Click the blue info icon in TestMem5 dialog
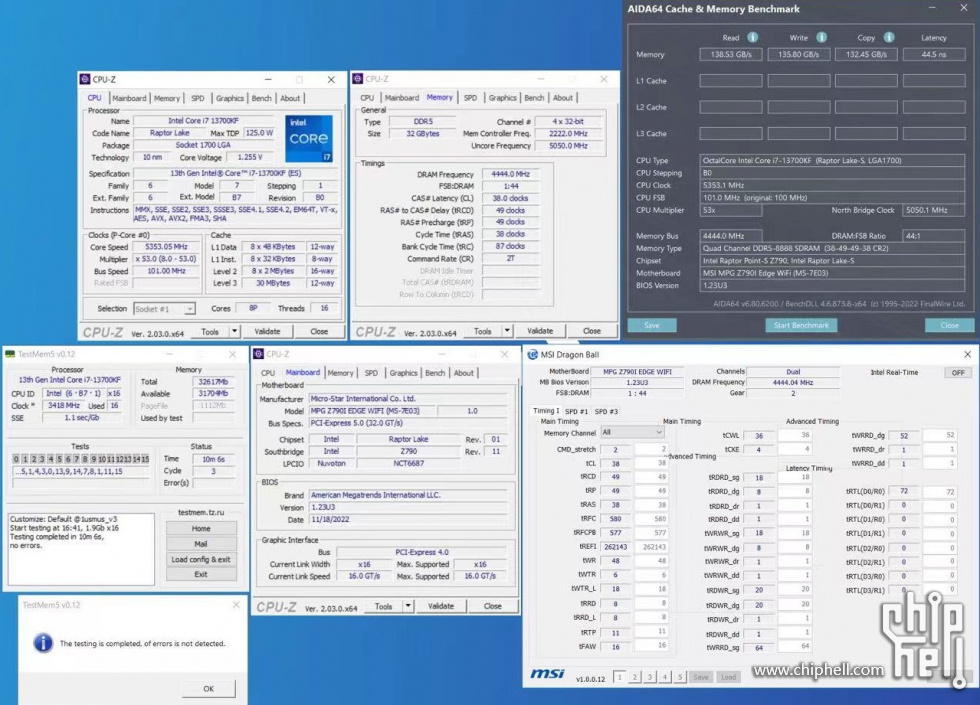This screenshot has height=705, width=980. (x=42, y=642)
